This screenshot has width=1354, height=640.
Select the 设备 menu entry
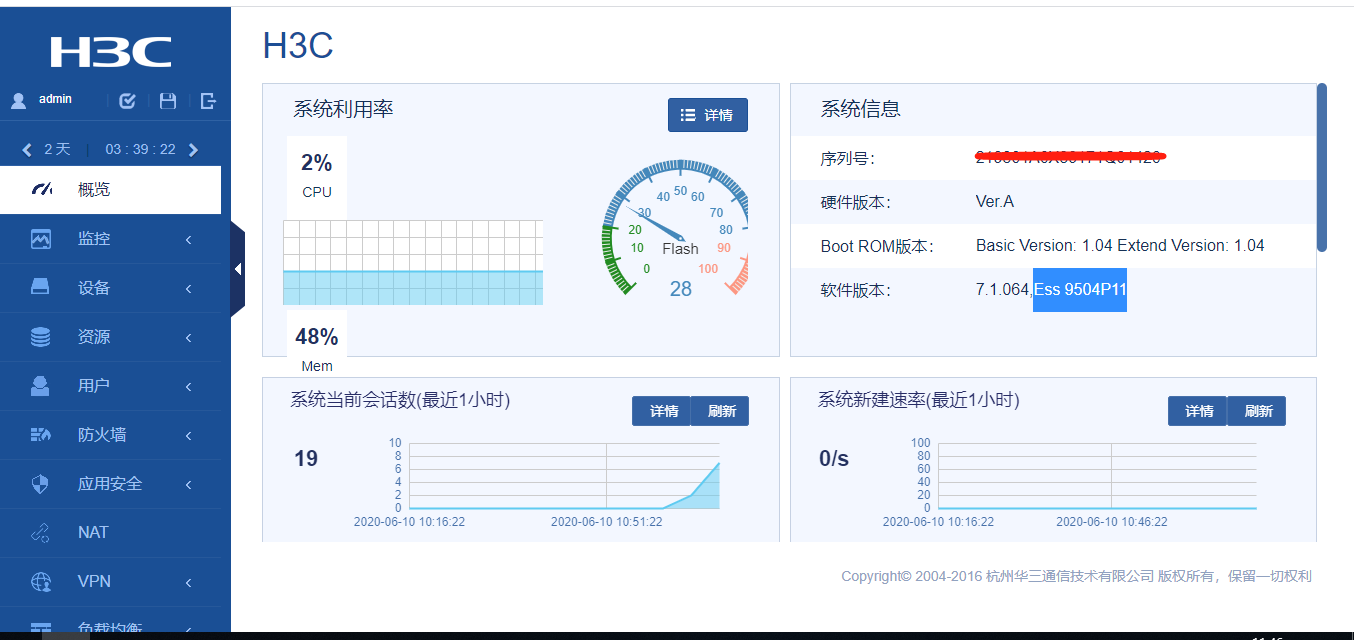pyautogui.click(x=110, y=288)
